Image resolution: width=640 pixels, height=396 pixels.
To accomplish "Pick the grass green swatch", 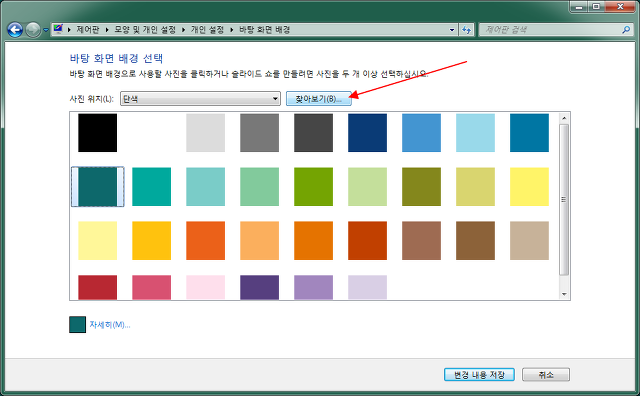I will click(x=313, y=187).
